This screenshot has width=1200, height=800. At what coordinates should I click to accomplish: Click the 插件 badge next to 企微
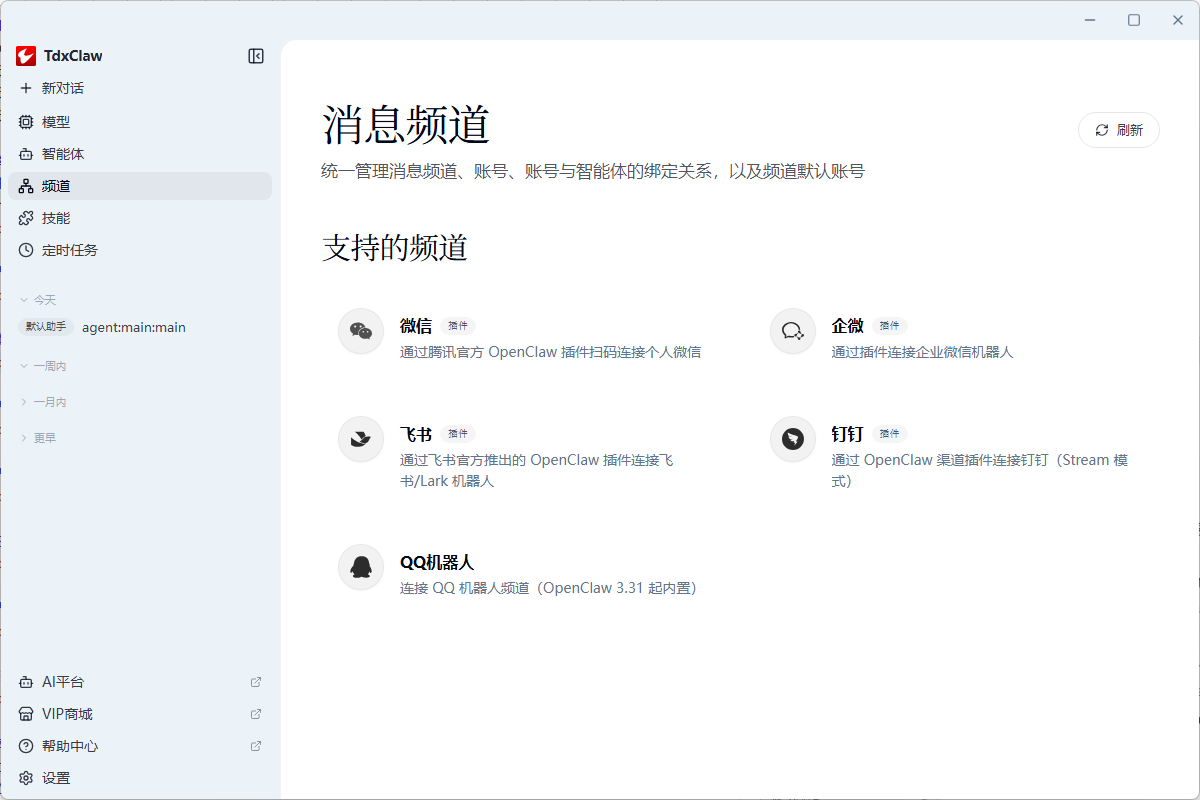(890, 326)
